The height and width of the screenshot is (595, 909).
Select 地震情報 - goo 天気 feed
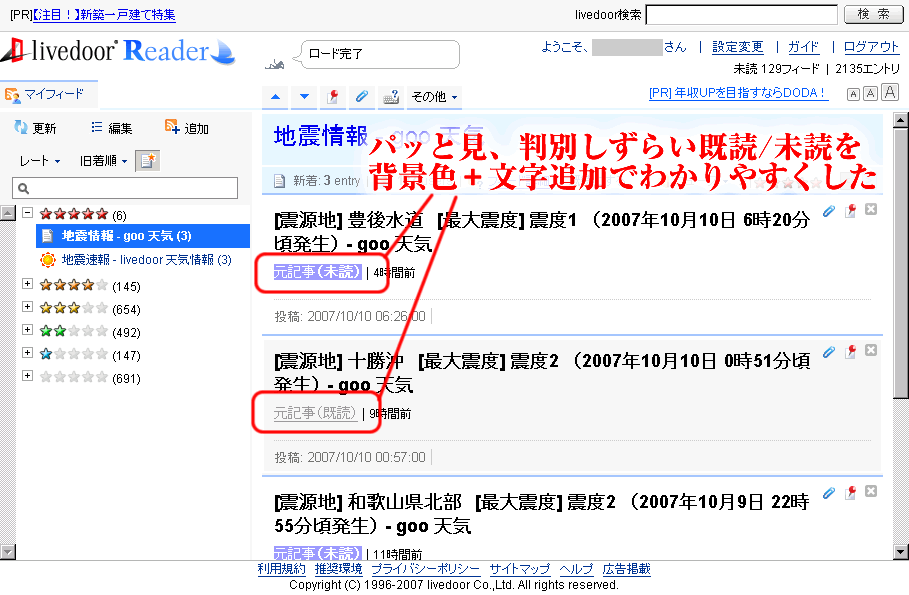(x=143, y=236)
